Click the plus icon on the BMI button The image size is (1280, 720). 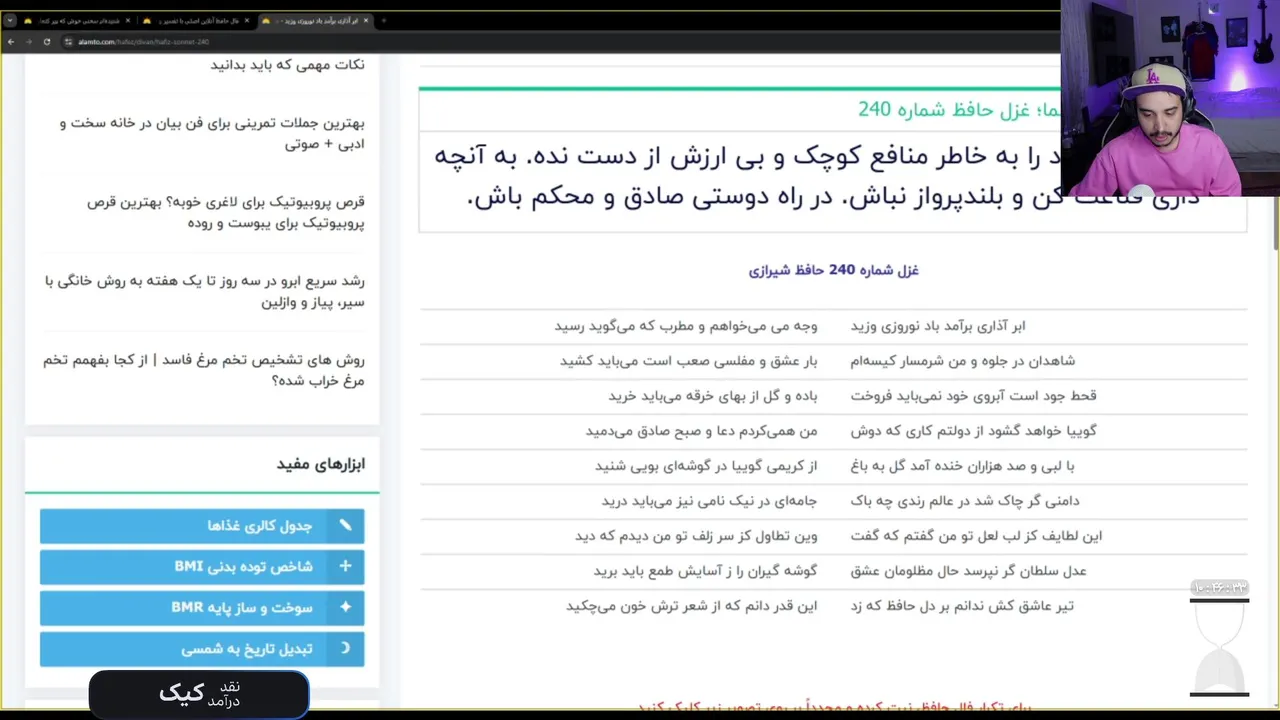pos(345,566)
